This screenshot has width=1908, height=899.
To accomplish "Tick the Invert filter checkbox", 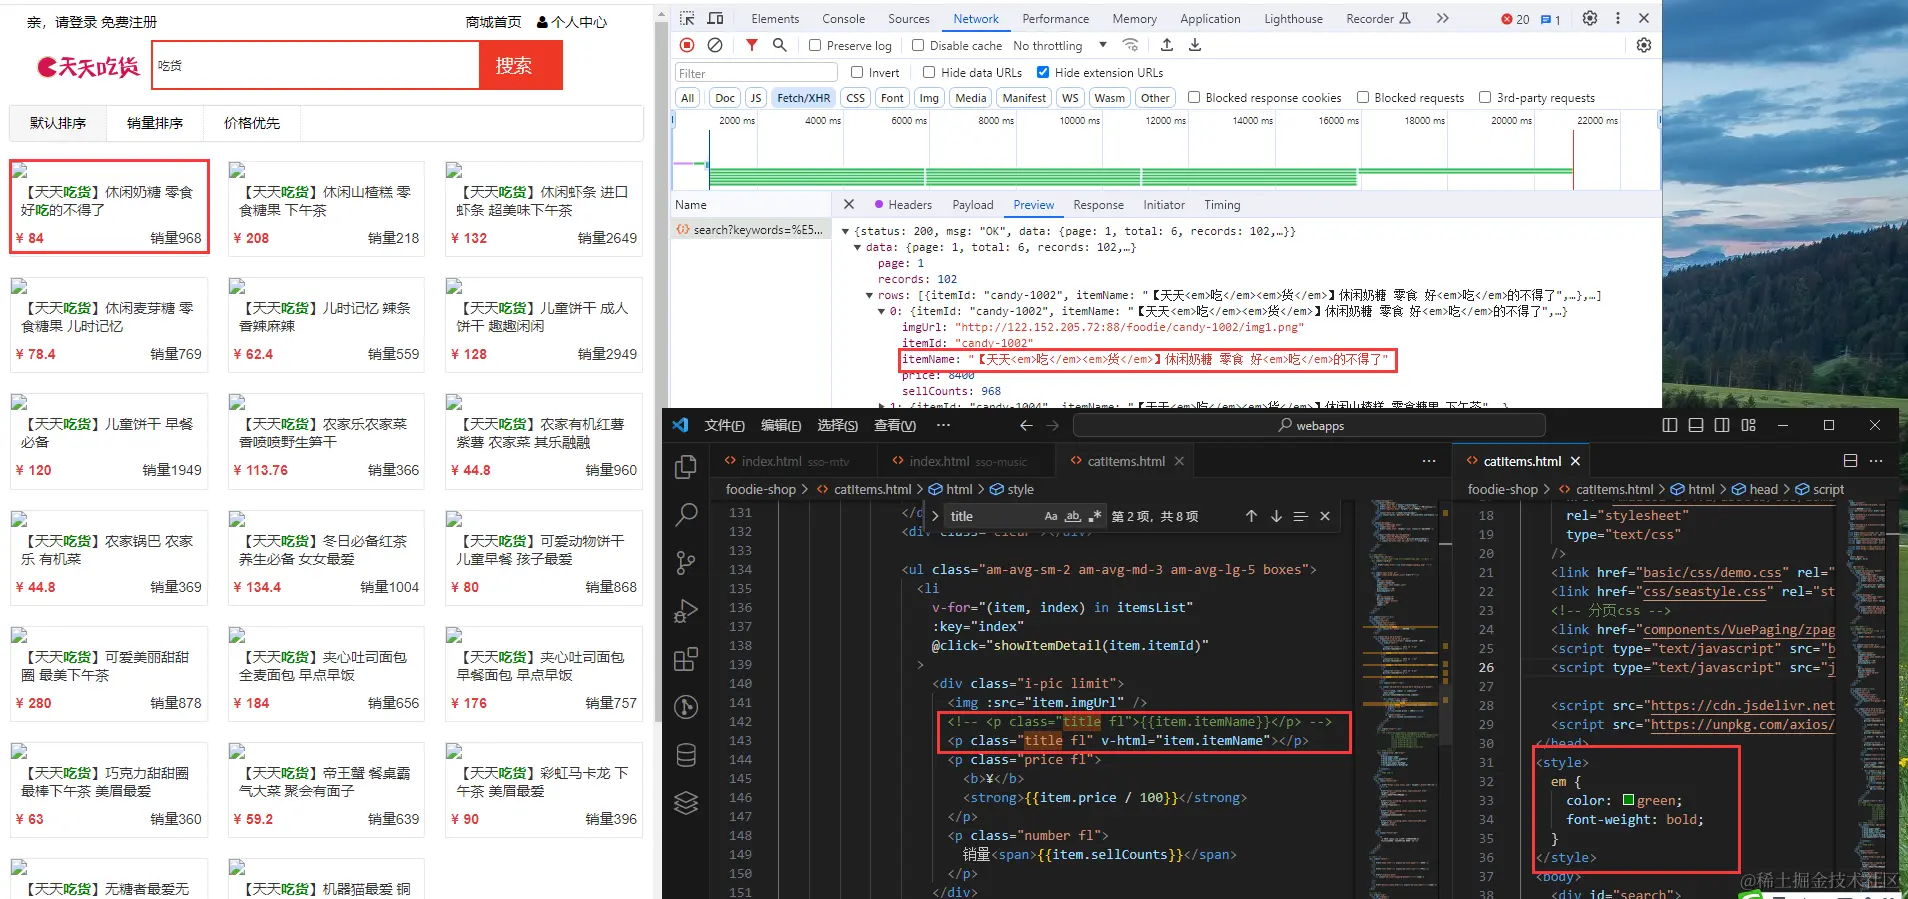I will (x=857, y=72).
